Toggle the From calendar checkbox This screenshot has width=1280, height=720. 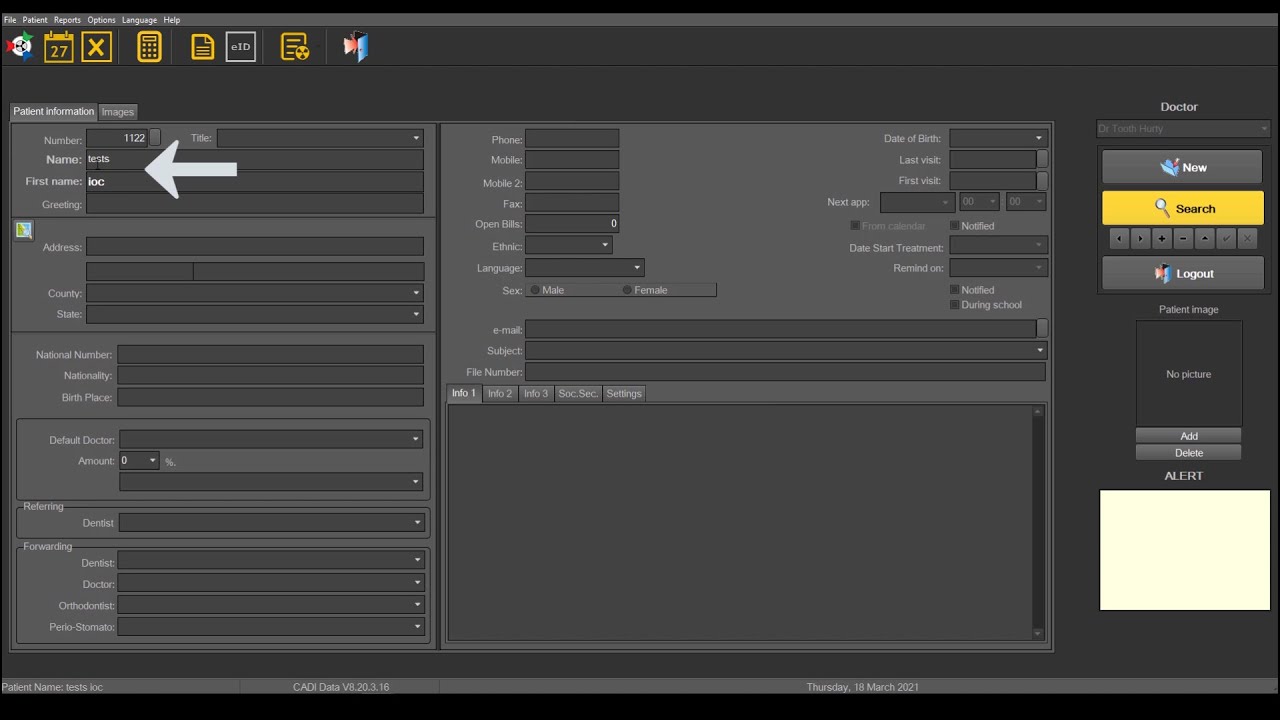(855, 226)
